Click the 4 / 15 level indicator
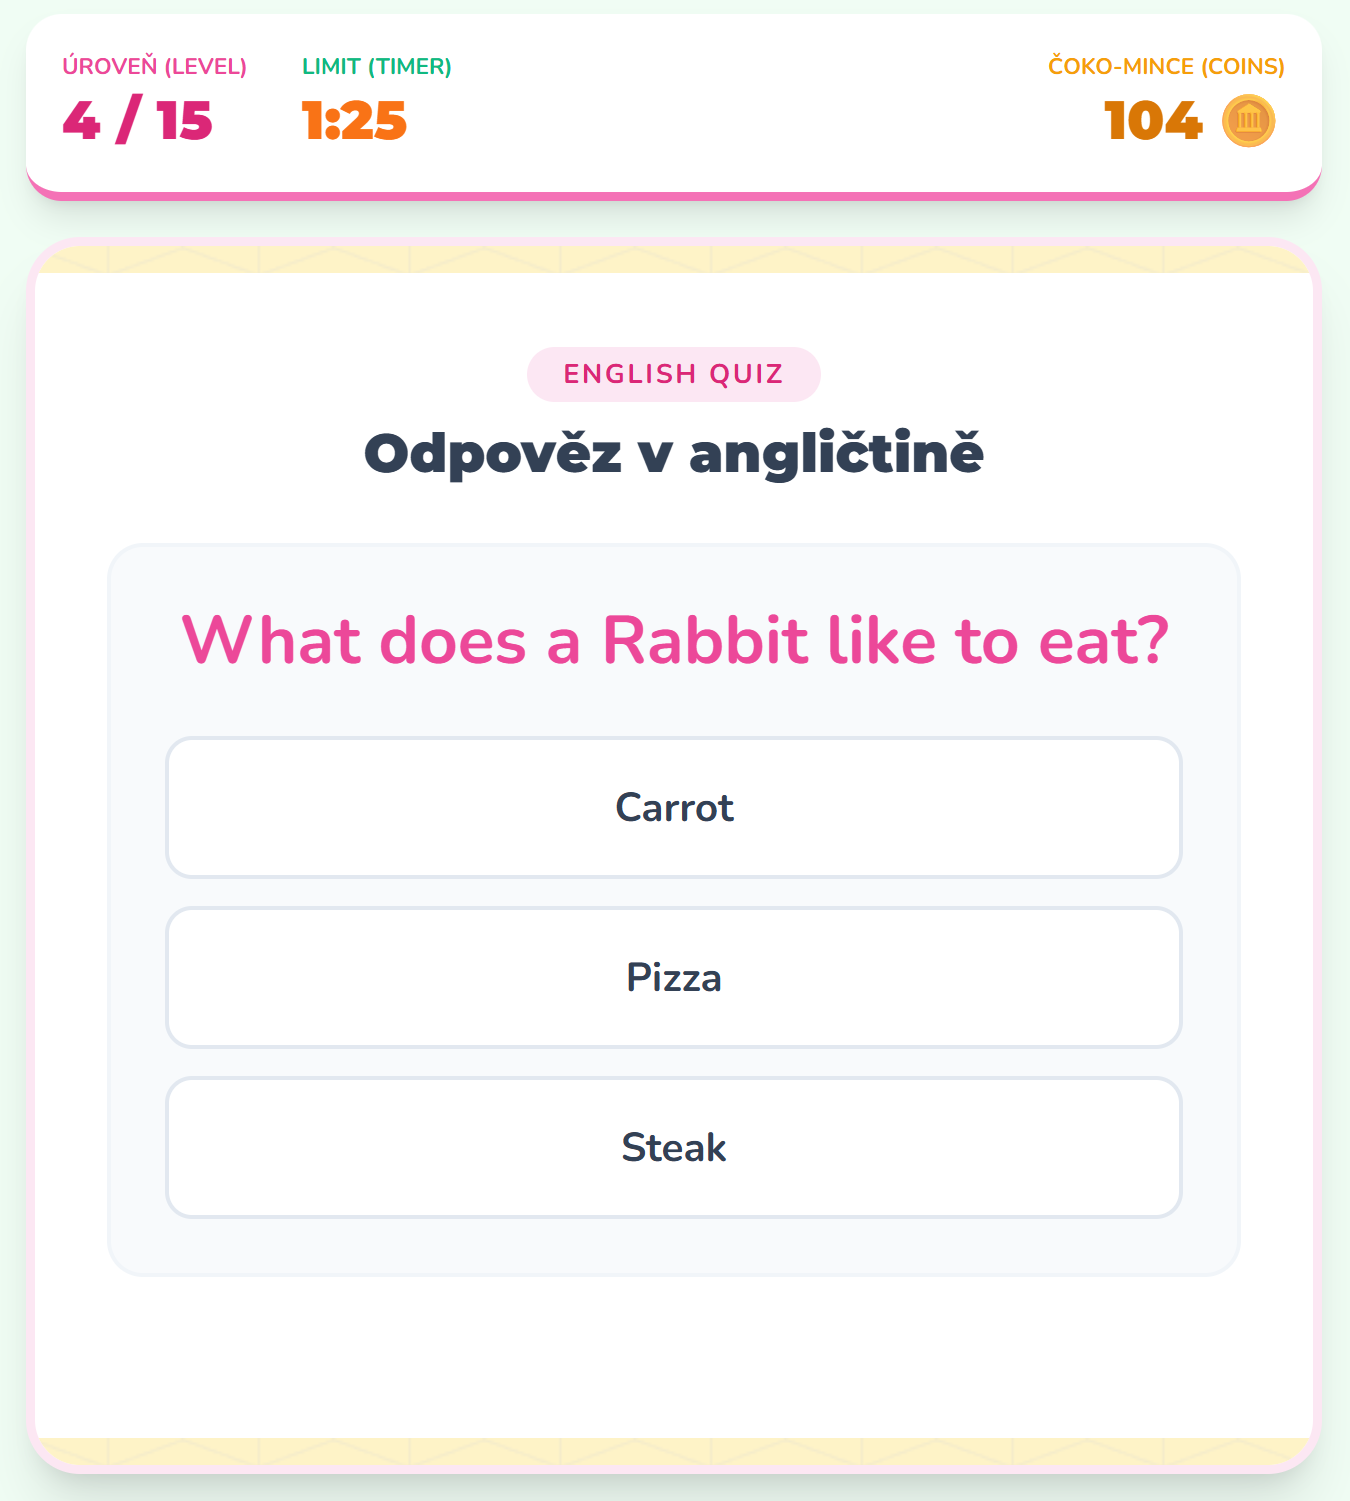Image resolution: width=1350 pixels, height=1501 pixels. (x=137, y=121)
